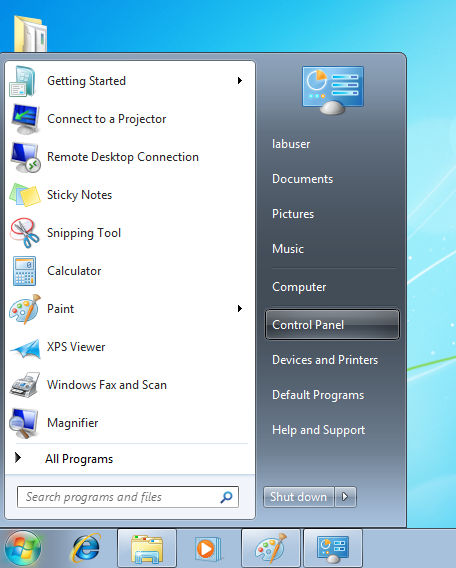Select Devices and Printers
This screenshot has width=456, height=568.
click(325, 360)
